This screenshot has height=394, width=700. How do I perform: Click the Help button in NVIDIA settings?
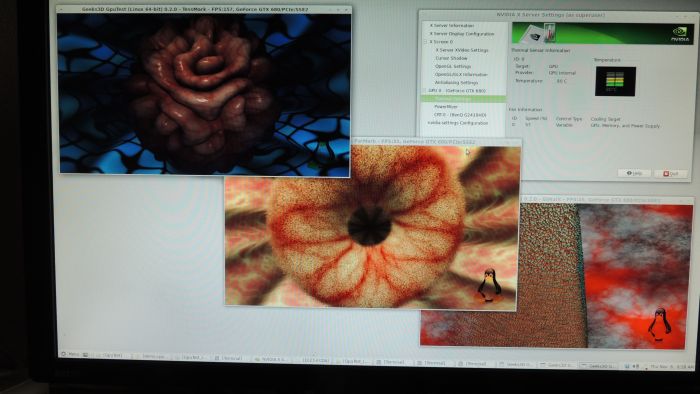point(633,173)
